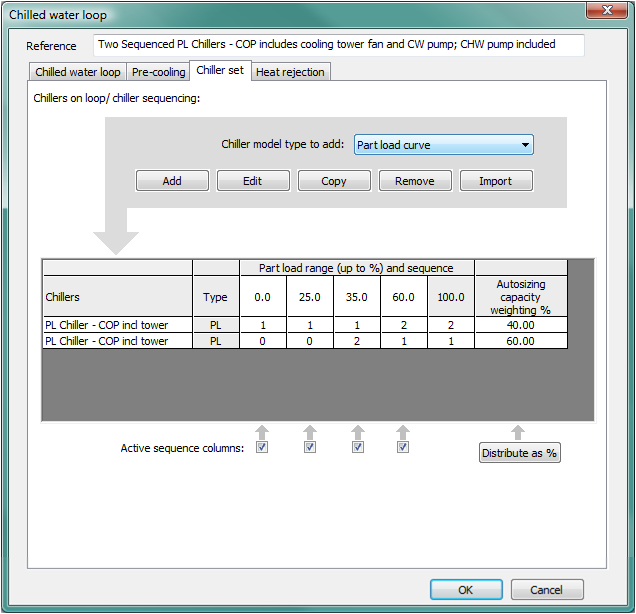Click the Import button
This screenshot has height=614, width=636.
click(495, 181)
